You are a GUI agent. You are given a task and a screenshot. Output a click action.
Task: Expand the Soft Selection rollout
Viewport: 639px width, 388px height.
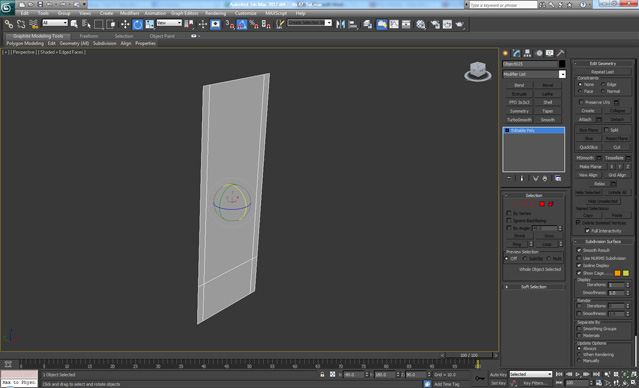533,287
